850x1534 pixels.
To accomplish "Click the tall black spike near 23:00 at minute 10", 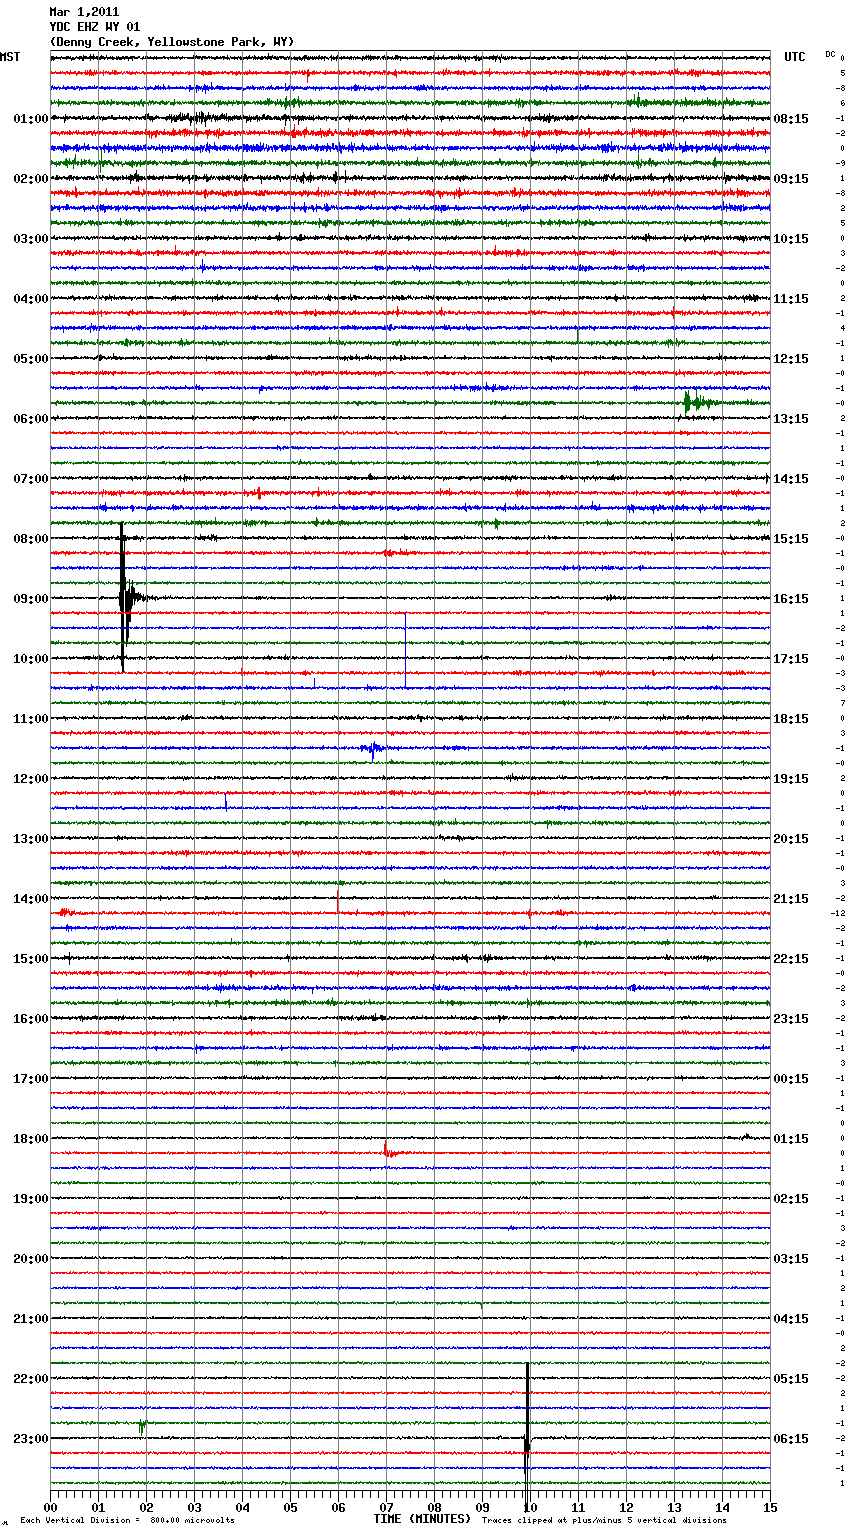I will pos(527,1430).
